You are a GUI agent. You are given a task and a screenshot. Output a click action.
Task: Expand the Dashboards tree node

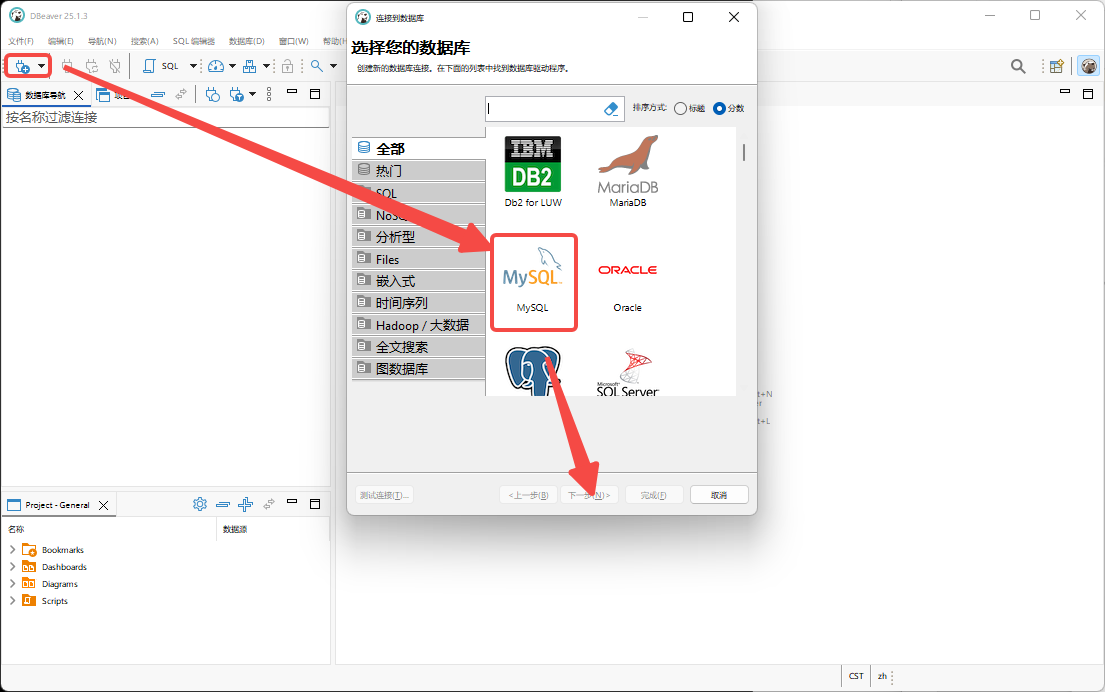pos(12,567)
